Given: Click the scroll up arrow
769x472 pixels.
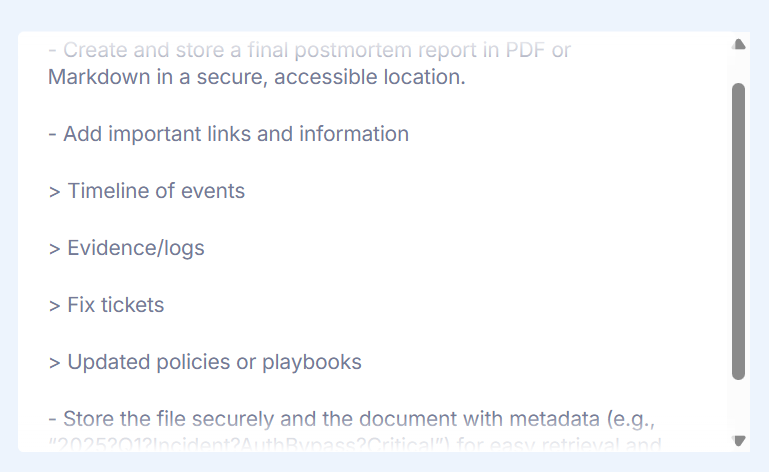Looking at the screenshot, I should [x=739, y=45].
